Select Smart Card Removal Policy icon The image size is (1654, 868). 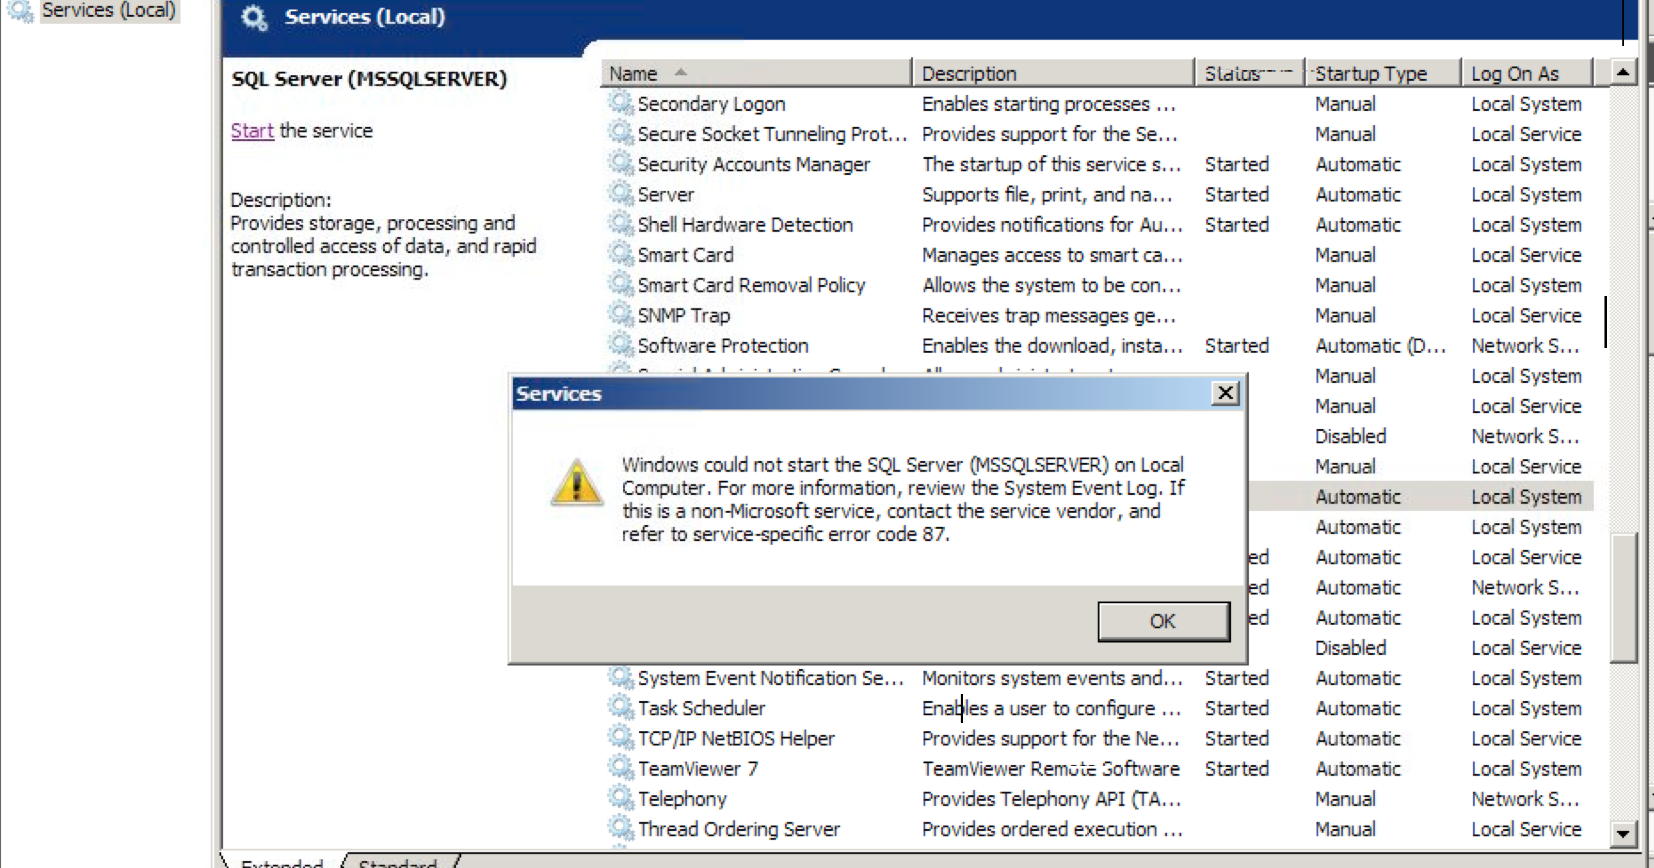pyautogui.click(x=621, y=284)
